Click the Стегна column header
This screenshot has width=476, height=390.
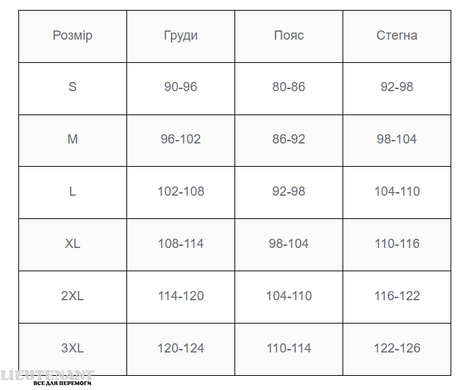tap(397, 35)
